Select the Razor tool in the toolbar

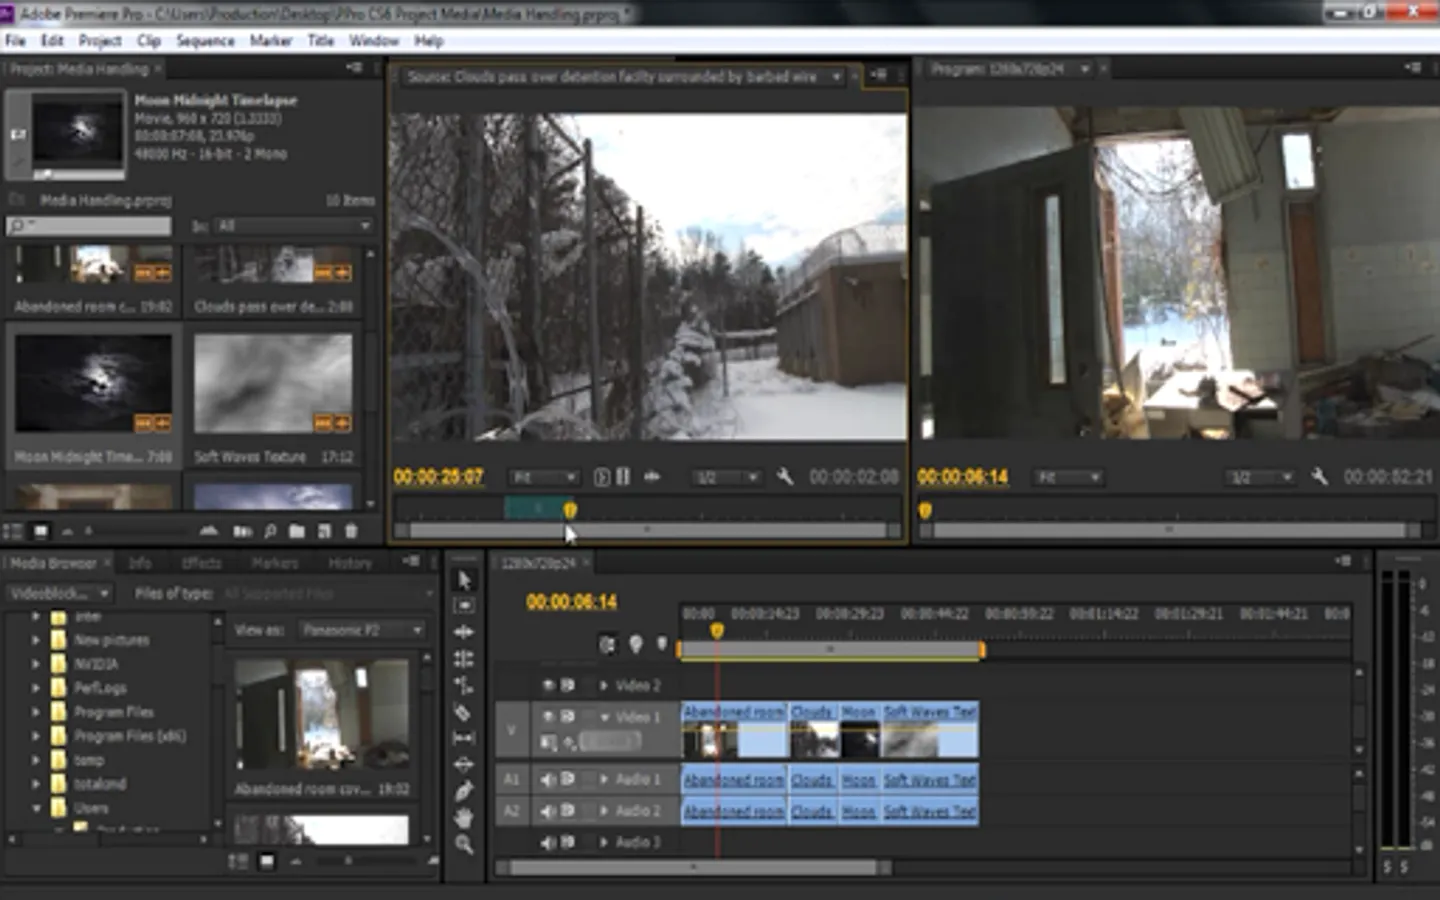[x=463, y=712]
